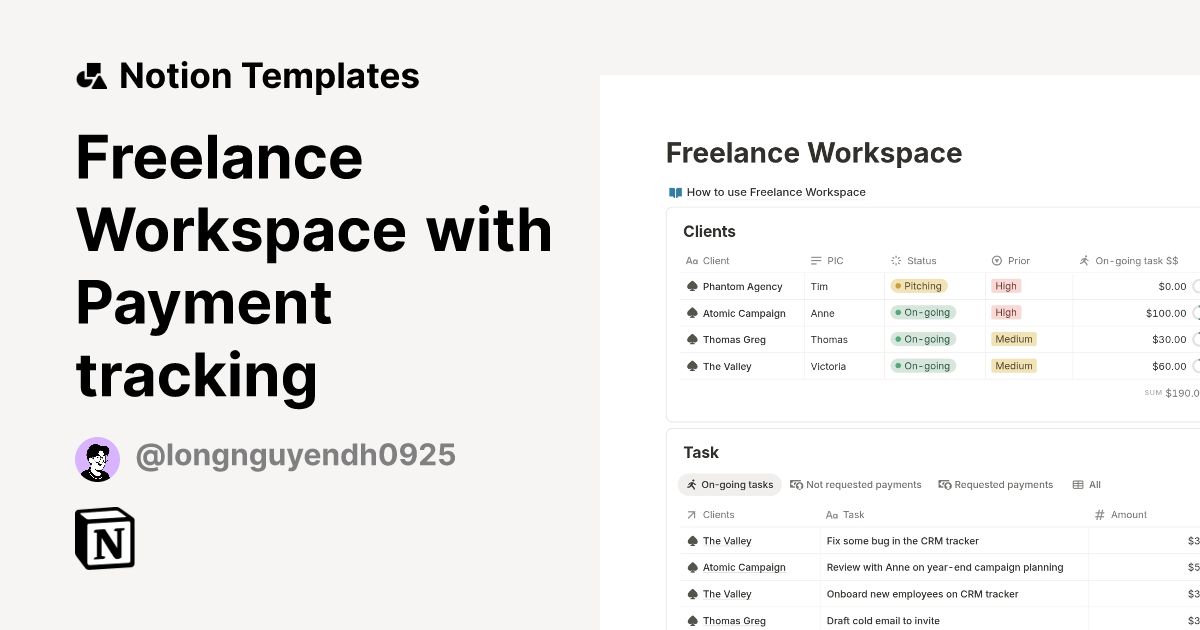This screenshot has width=1200, height=630.
Task: Click the spinner icon on the Status column header
Action: pos(893,260)
